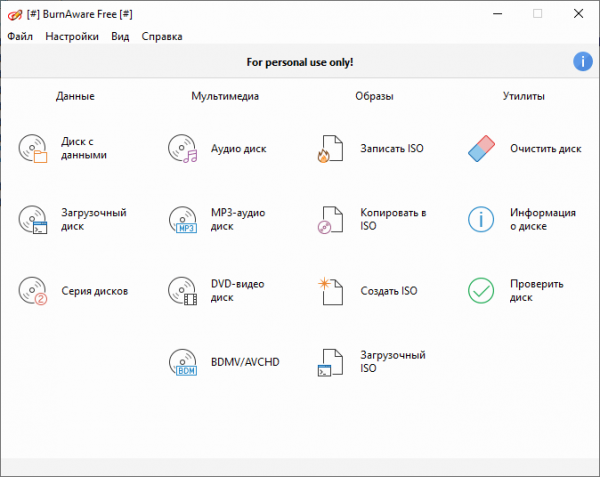This screenshot has width=600, height=477.
Task: Click the 'Проверить диск' label
Action: click(x=536, y=291)
